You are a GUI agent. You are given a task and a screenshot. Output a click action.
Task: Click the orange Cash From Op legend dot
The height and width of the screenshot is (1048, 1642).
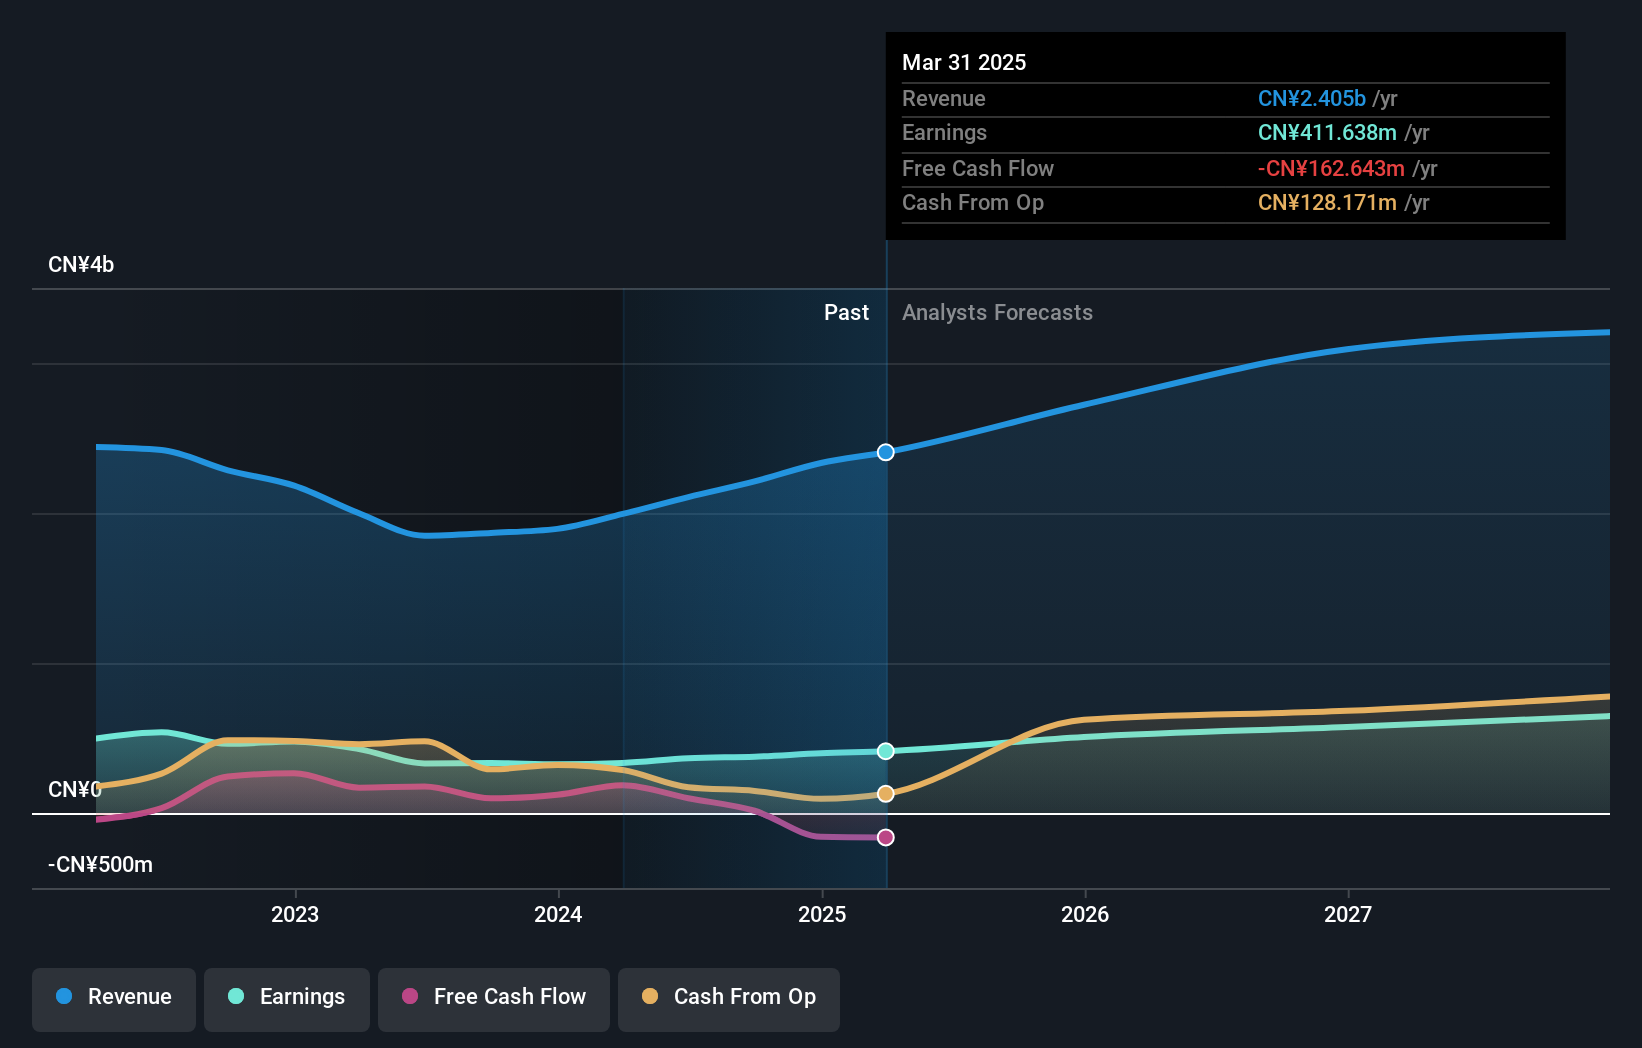(x=650, y=996)
